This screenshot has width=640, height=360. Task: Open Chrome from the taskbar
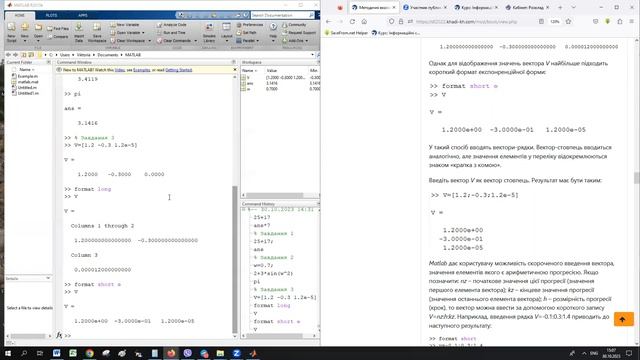click(x=89, y=353)
